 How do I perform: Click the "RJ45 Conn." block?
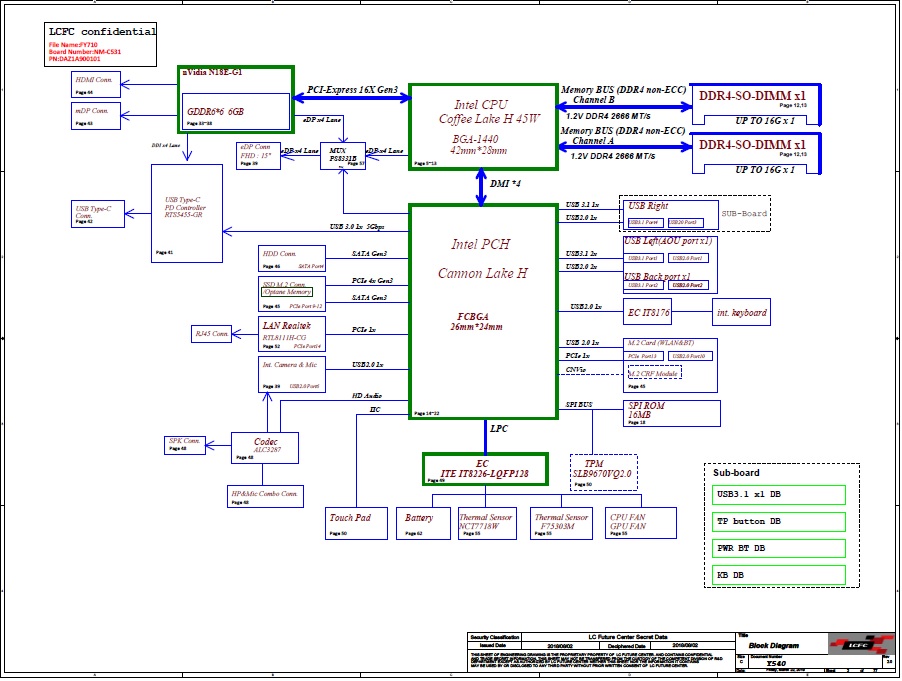click(x=211, y=334)
